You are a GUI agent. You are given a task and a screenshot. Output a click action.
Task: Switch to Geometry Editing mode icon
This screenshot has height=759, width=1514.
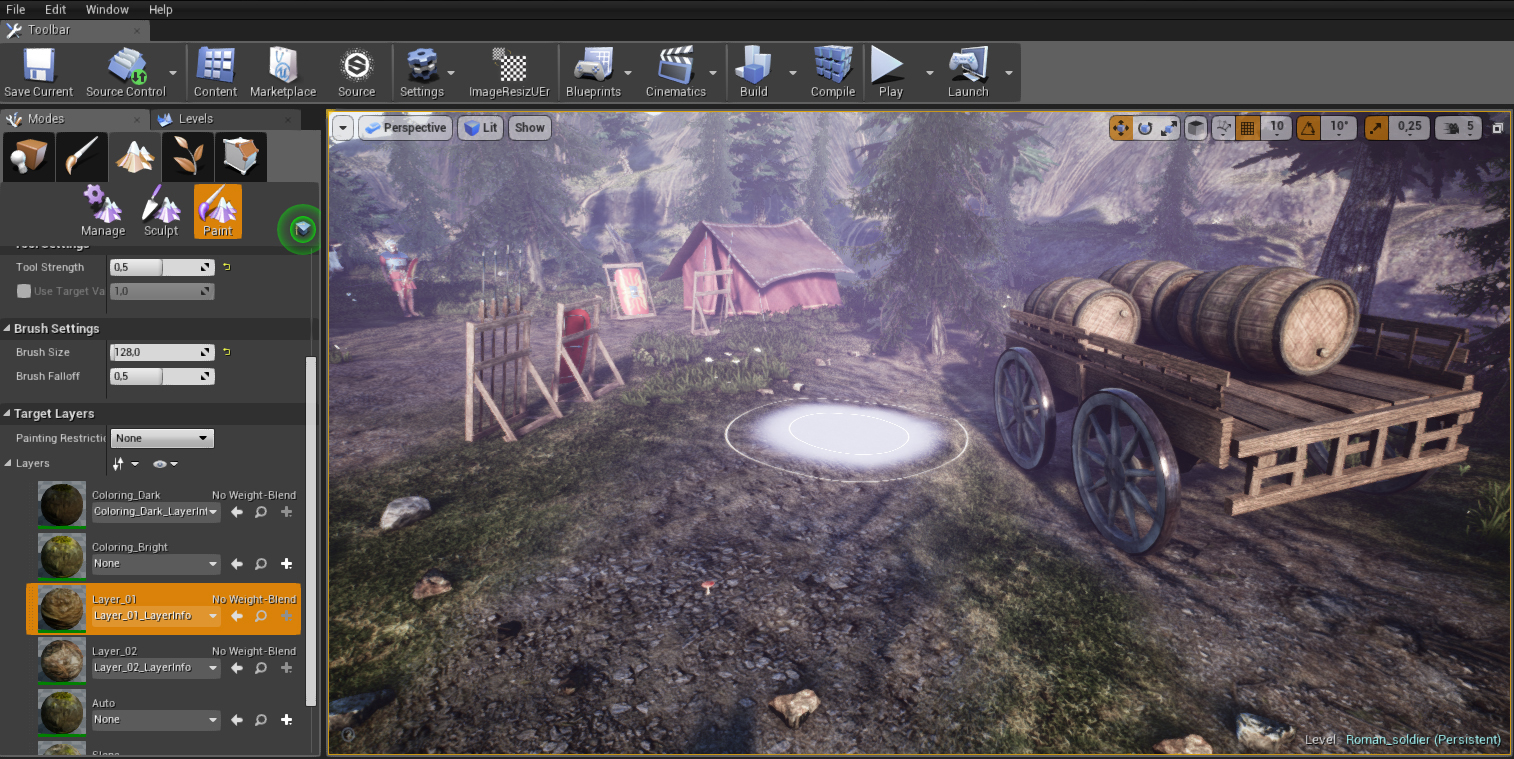(x=241, y=156)
